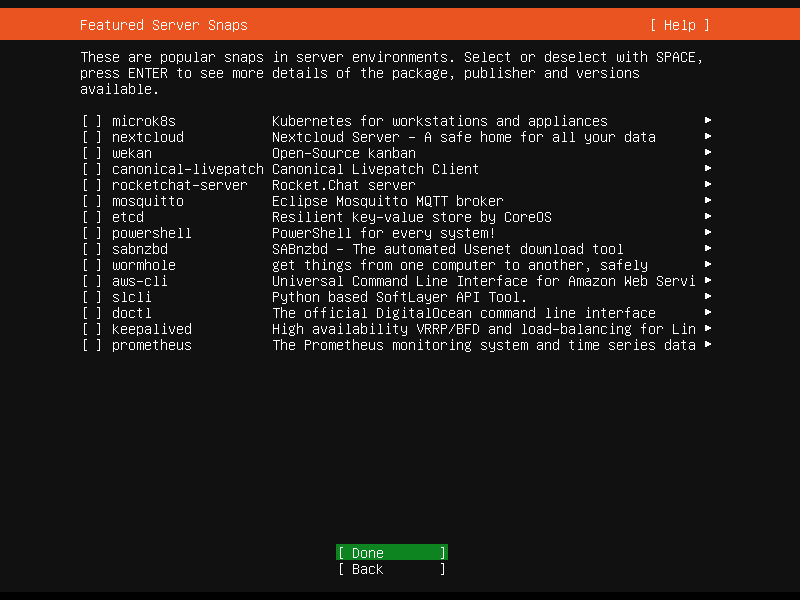Expand details arrow for wormhole row
Screen dimensions: 800x600
(708, 264)
